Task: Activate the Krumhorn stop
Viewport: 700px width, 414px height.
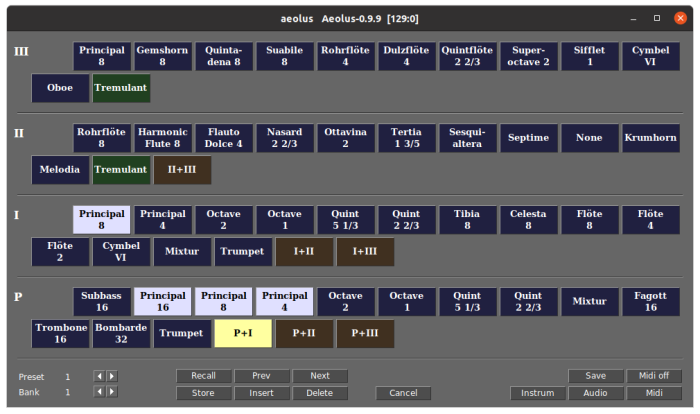Action: 651,137
